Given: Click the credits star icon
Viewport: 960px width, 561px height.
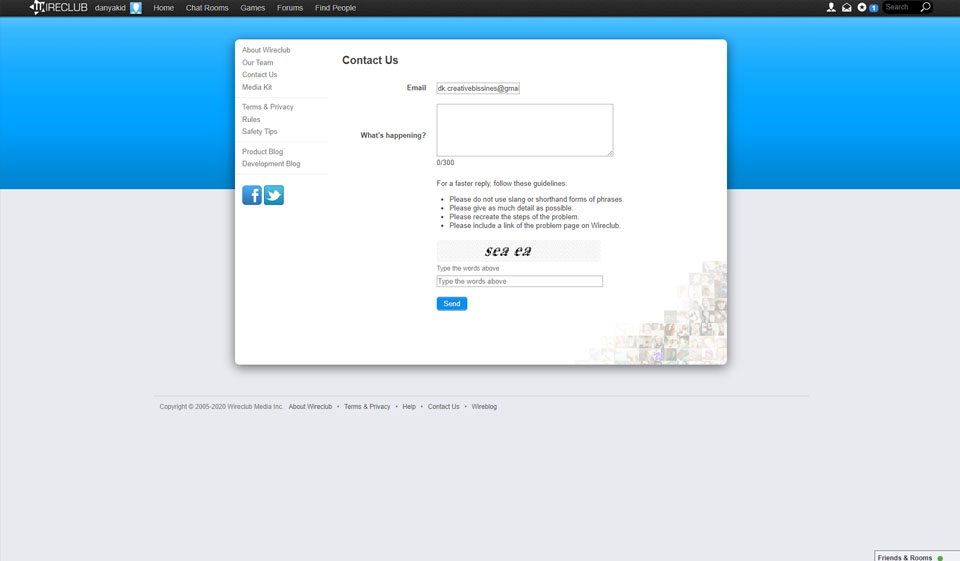Looking at the screenshot, I should (x=862, y=8).
